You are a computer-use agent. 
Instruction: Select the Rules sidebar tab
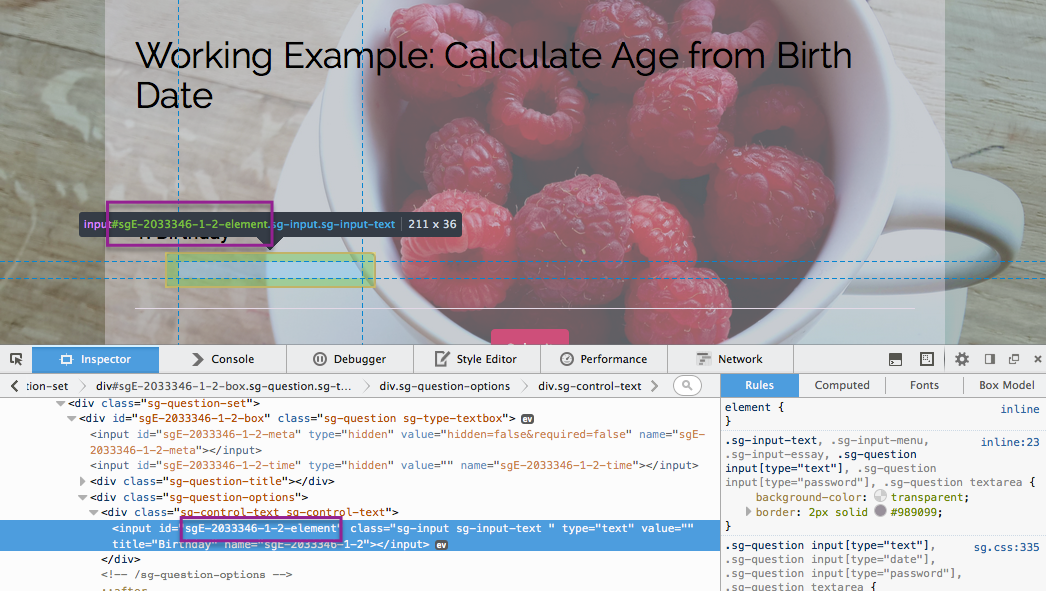coord(760,385)
